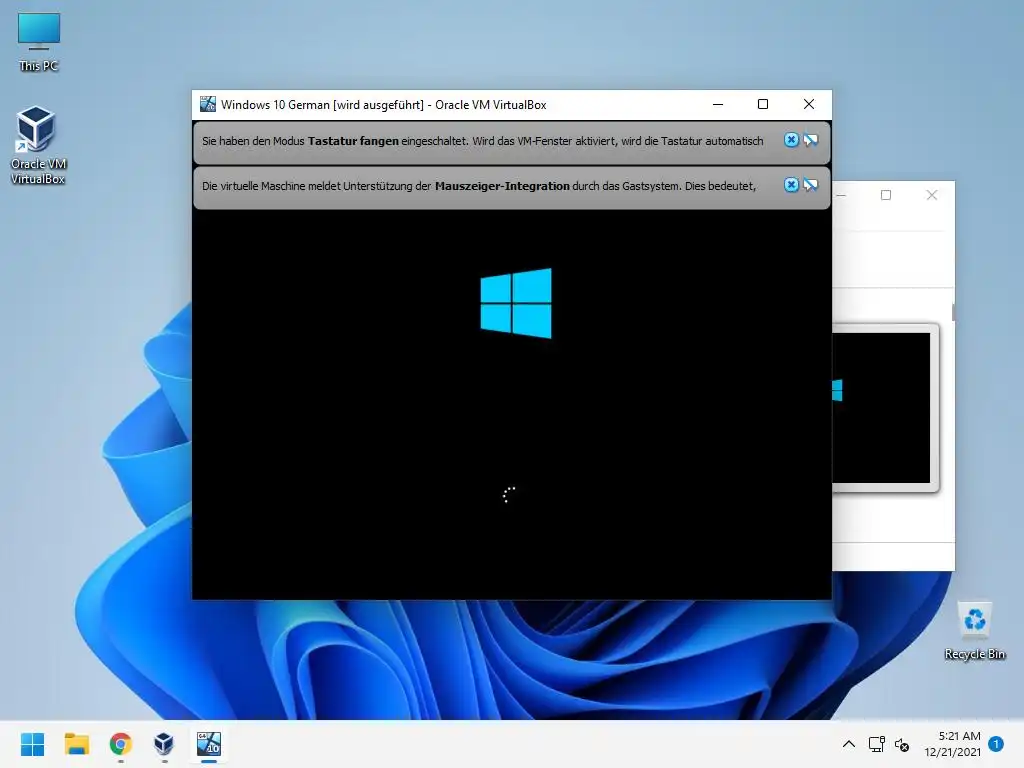Screen dimensions: 1024x768
Task: Open the clock showing 5:21 AM
Action: pyautogui.click(x=952, y=744)
